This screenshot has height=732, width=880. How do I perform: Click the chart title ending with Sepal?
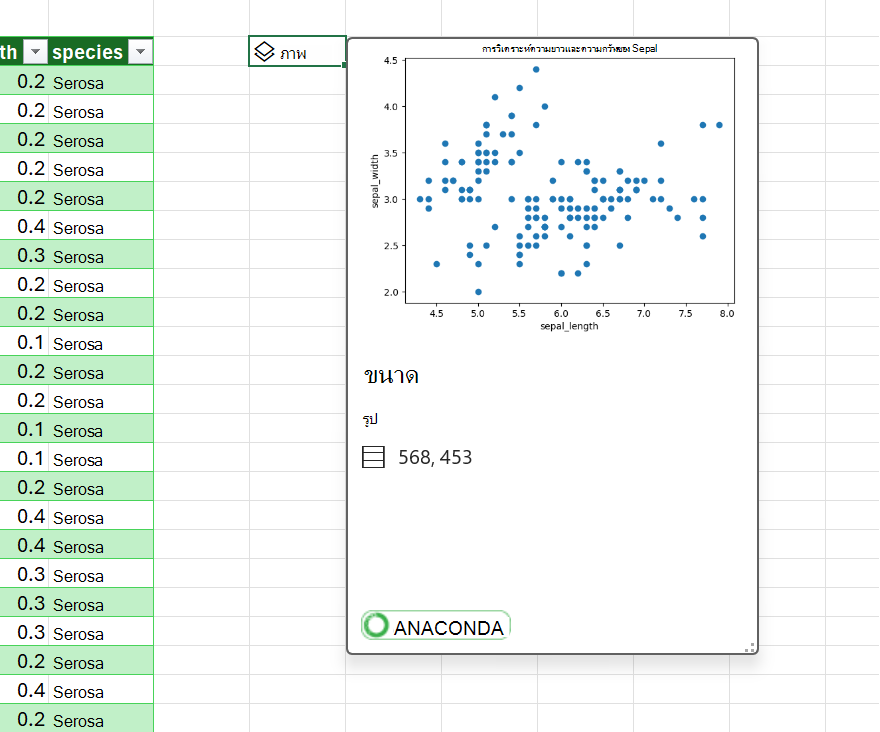coord(569,49)
